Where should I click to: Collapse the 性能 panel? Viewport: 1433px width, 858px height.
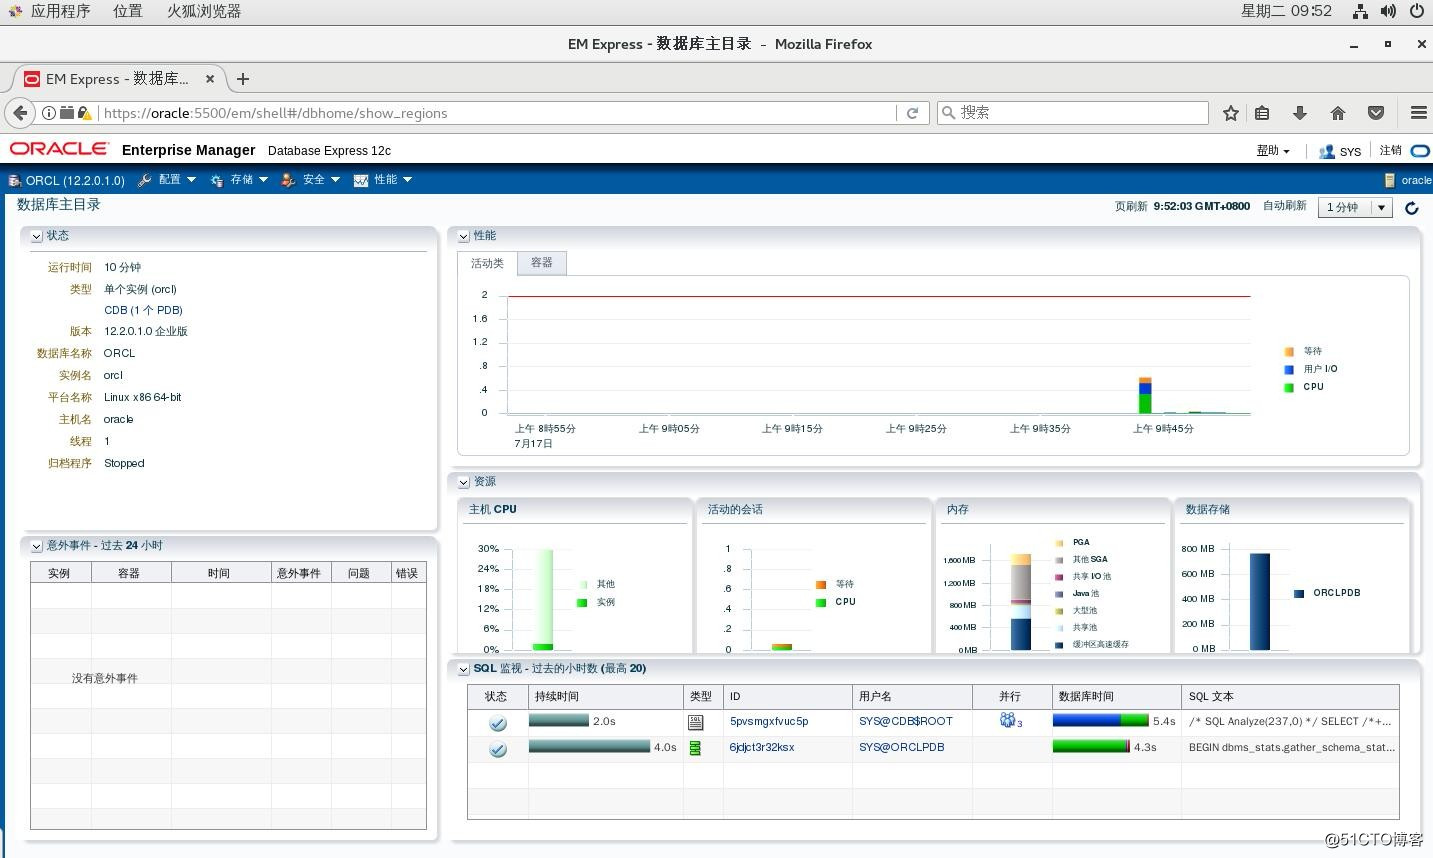click(x=463, y=236)
